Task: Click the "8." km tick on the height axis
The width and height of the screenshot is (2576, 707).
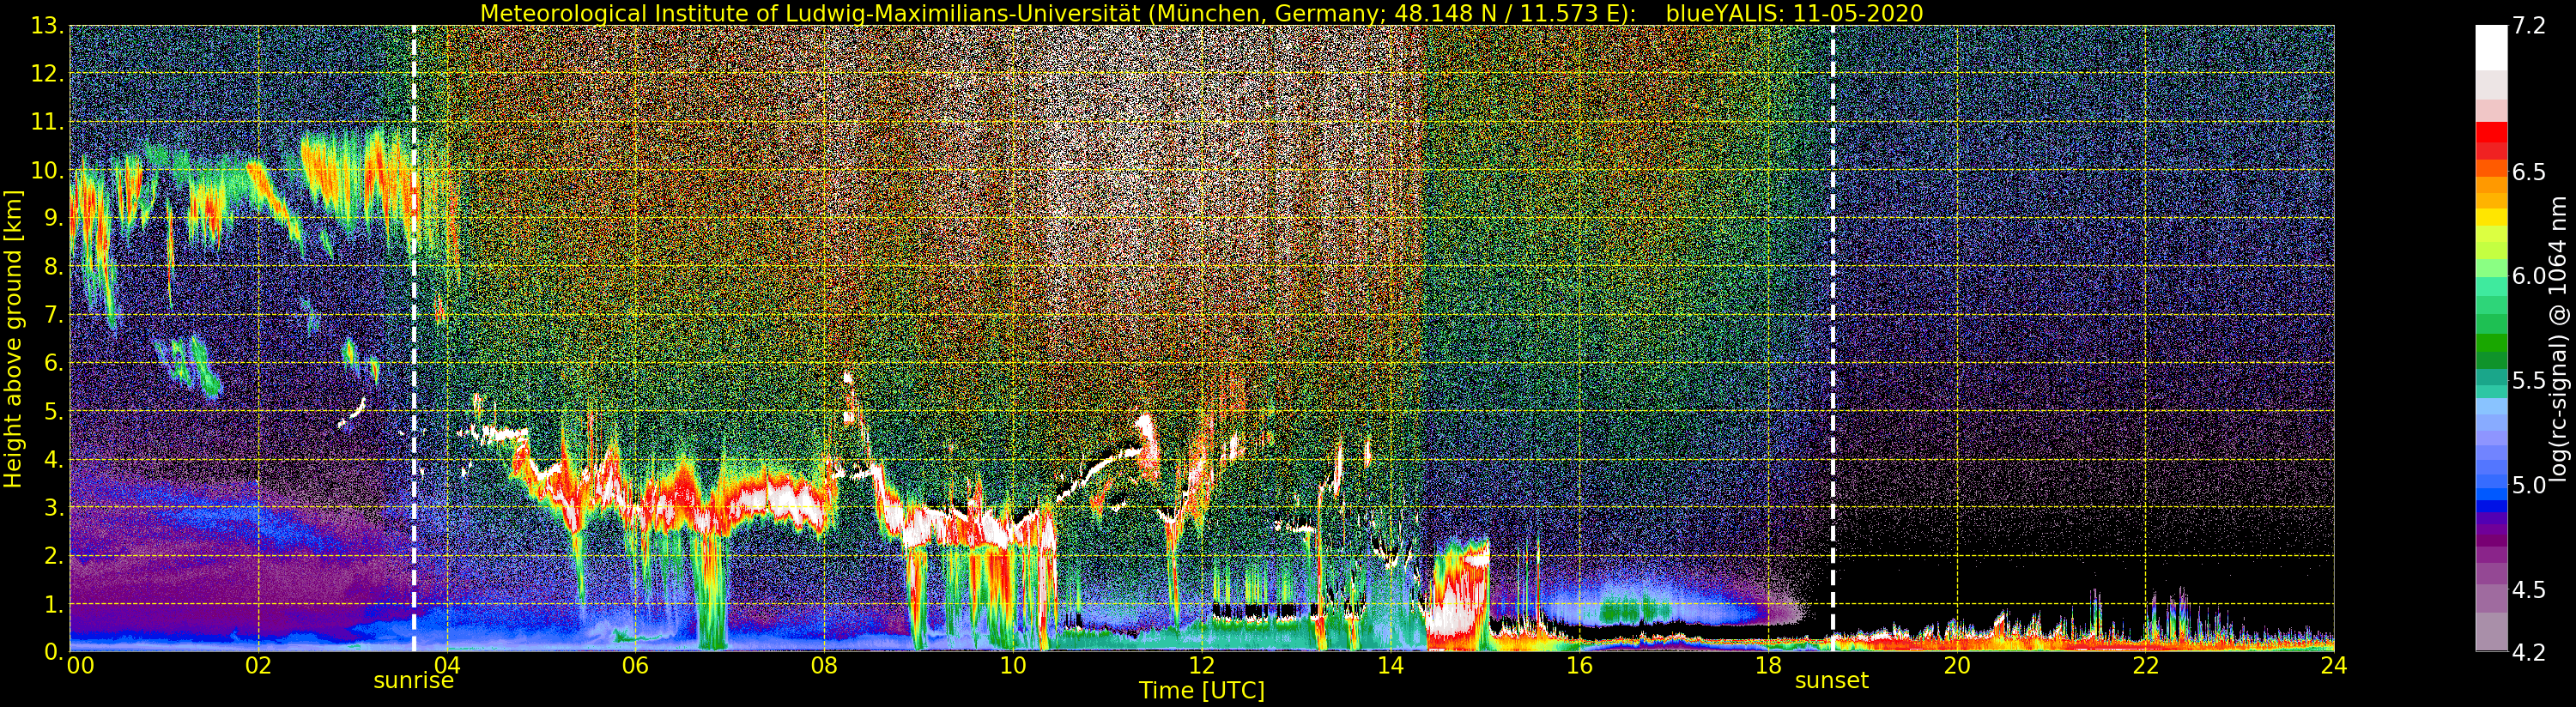Action: coord(53,267)
